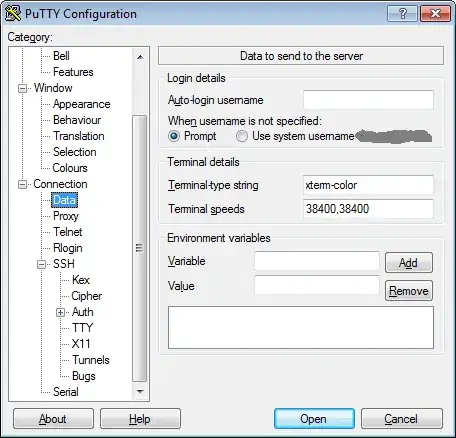Select Use system username radio button
The image size is (456, 438).
tap(242, 136)
